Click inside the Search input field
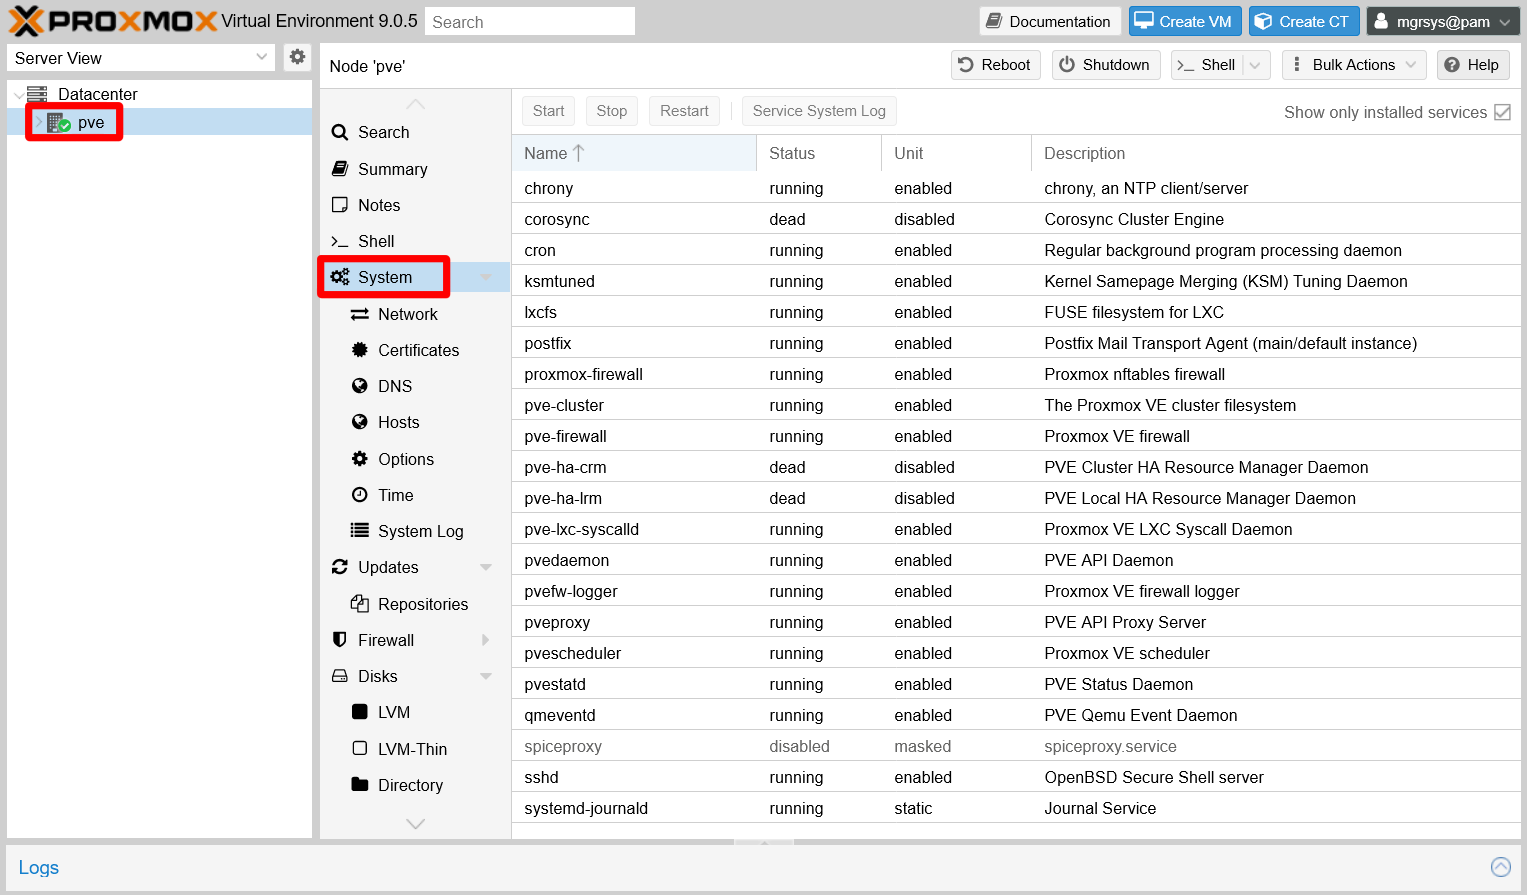The image size is (1527, 895). (529, 20)
